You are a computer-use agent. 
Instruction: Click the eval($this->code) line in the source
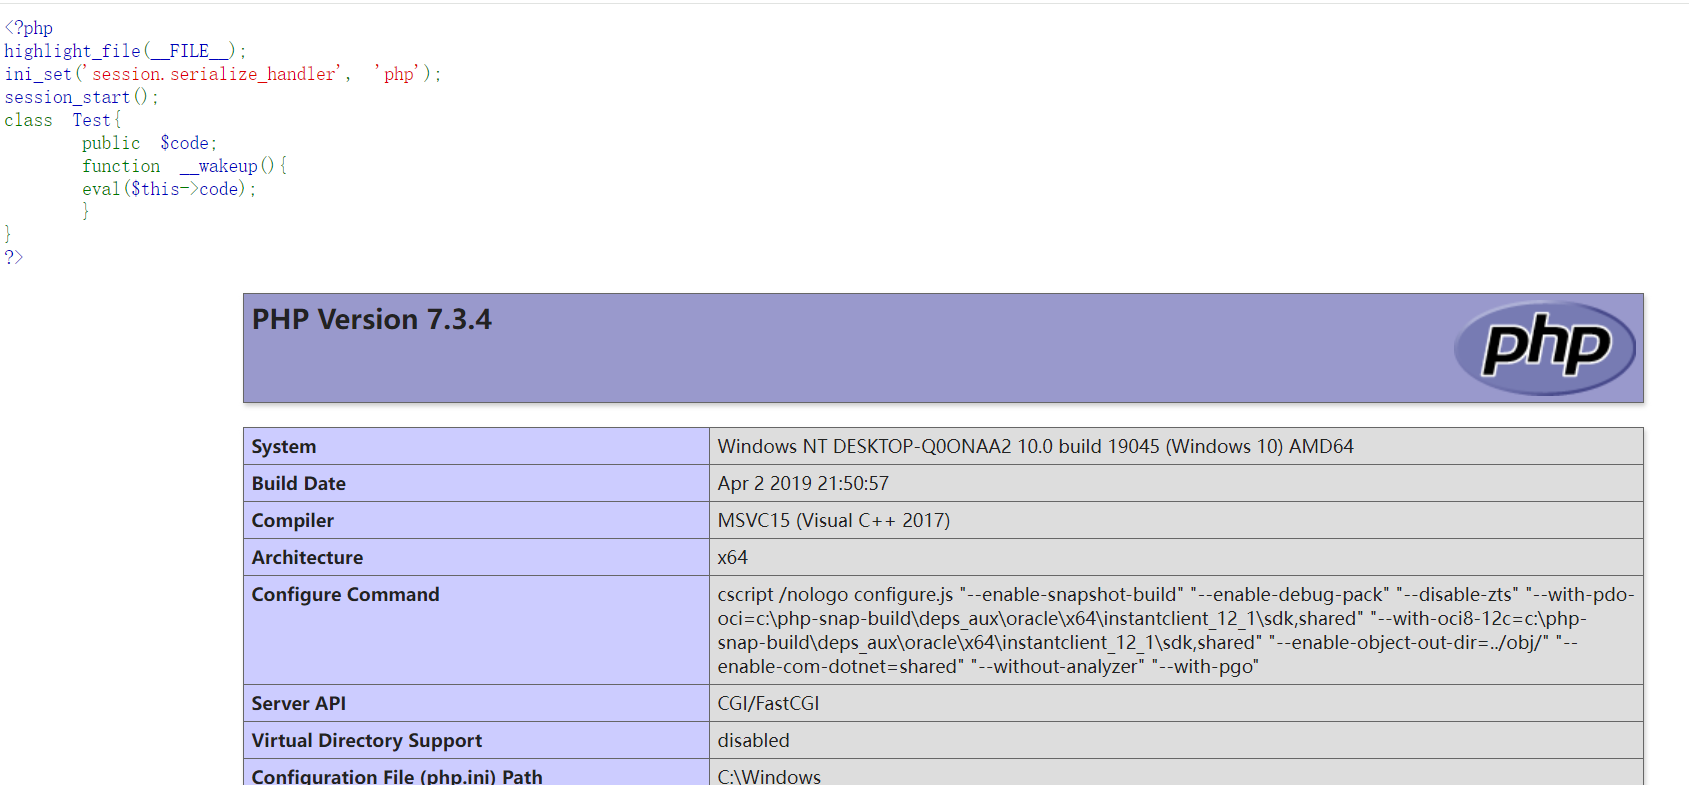point(169,189)
